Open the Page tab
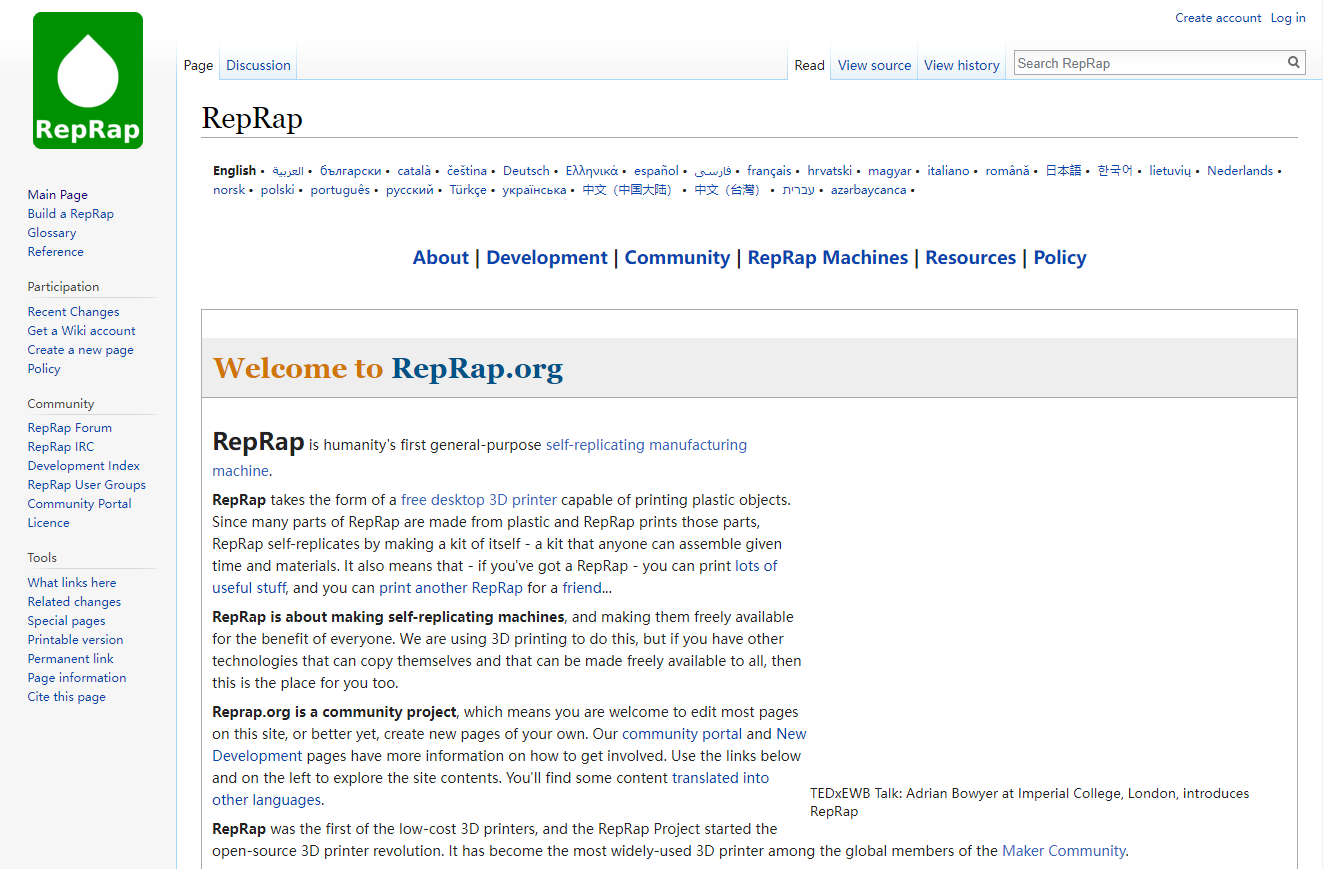1323x869 pixels. [x=197, y=64]
